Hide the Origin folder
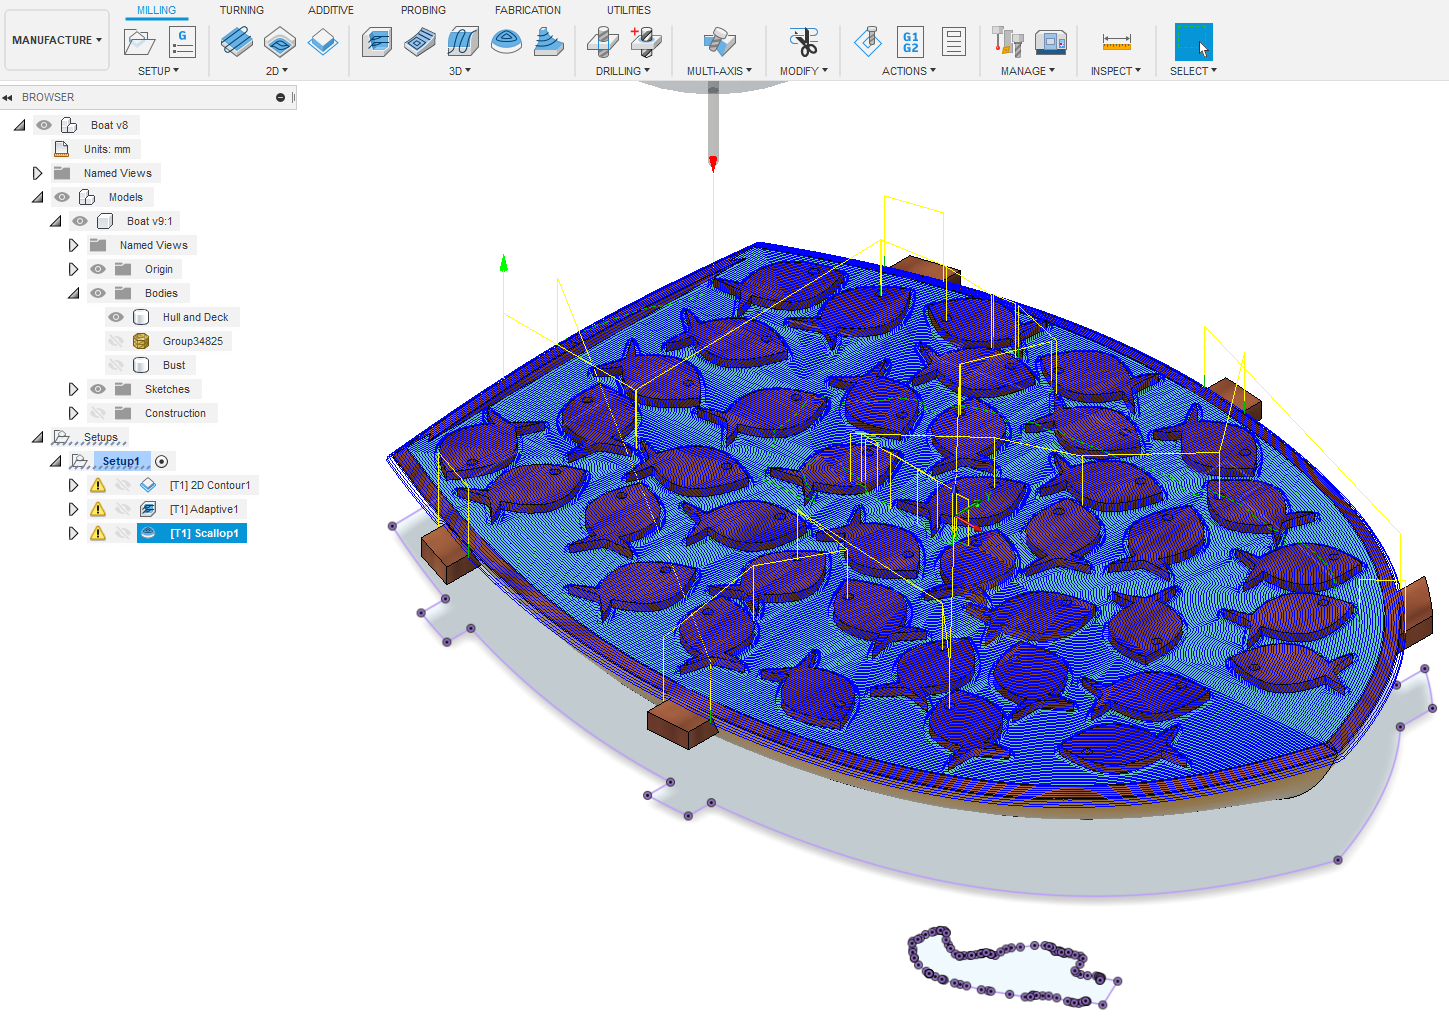The width and height of the screenshot is (1449, 1023). coord(98,269)
